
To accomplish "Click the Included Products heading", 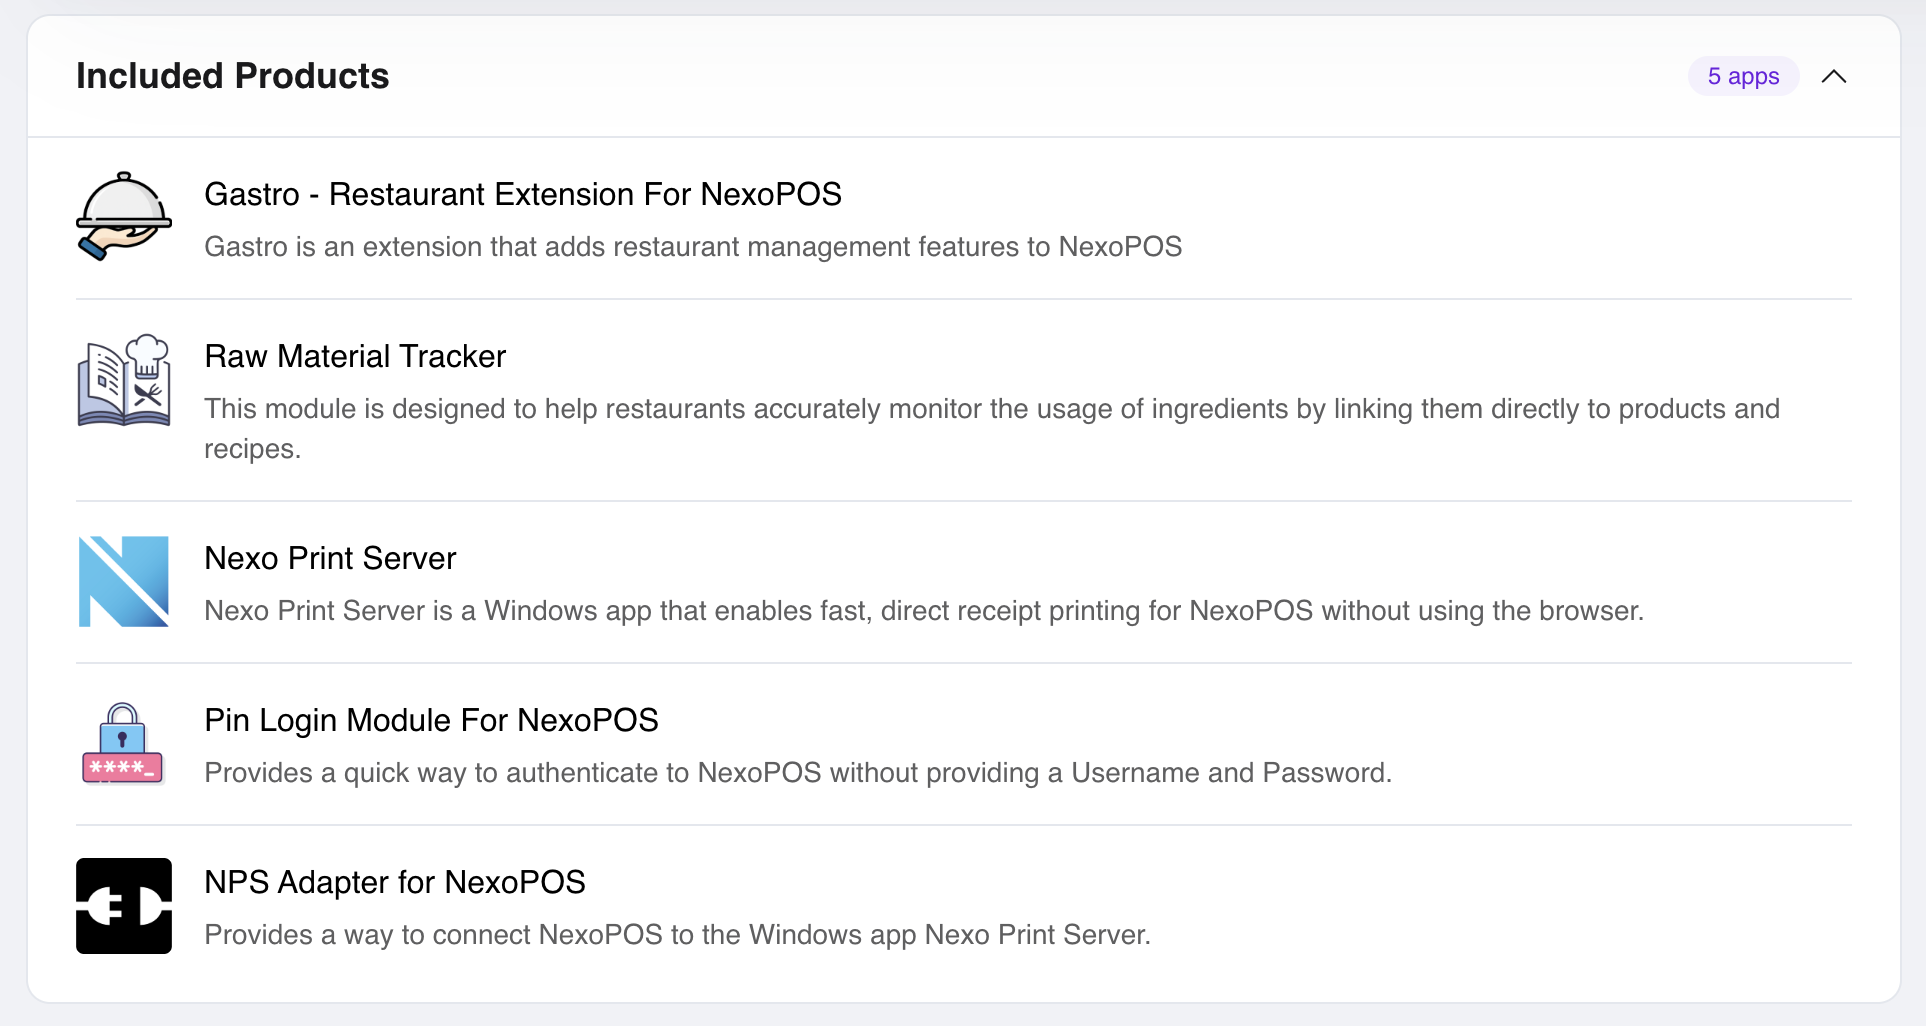I will click(x=233, y=76).
